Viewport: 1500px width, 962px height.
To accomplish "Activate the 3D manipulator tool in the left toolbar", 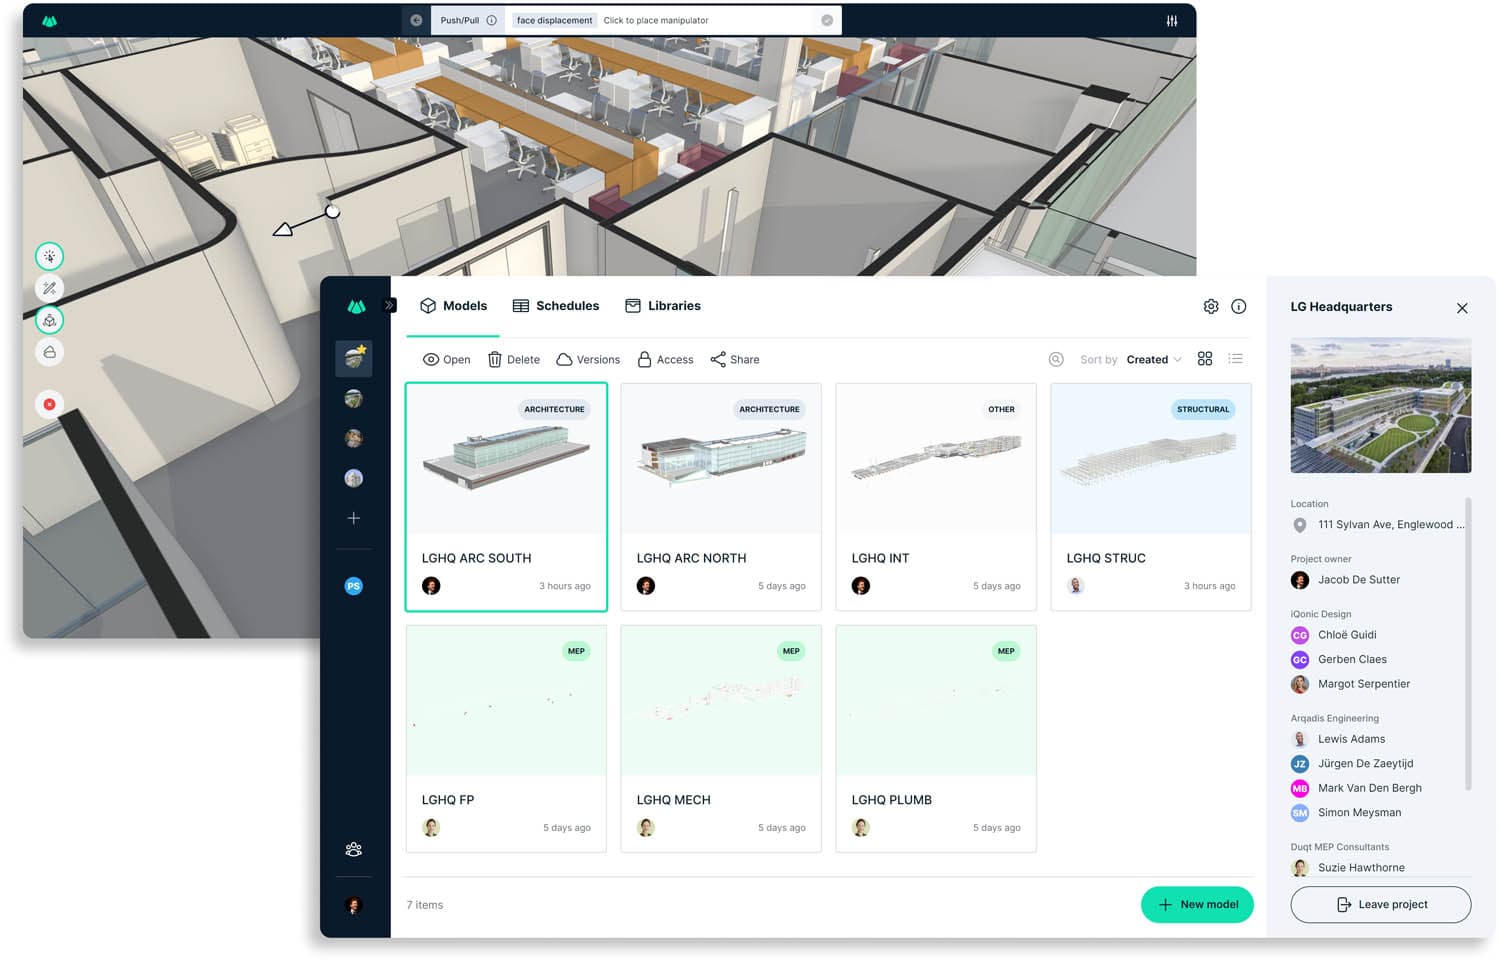I will click(x=49, y=320).
